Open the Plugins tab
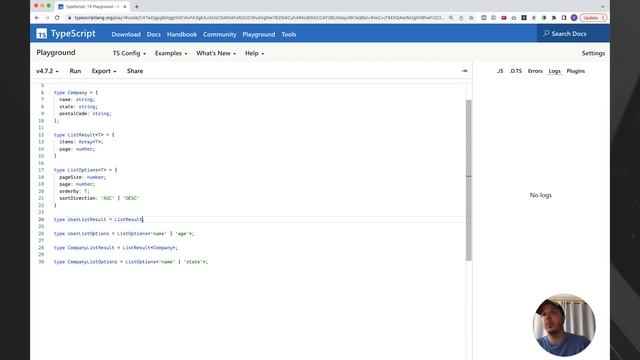Screen dimensions: 640x360 pos(576,71)
